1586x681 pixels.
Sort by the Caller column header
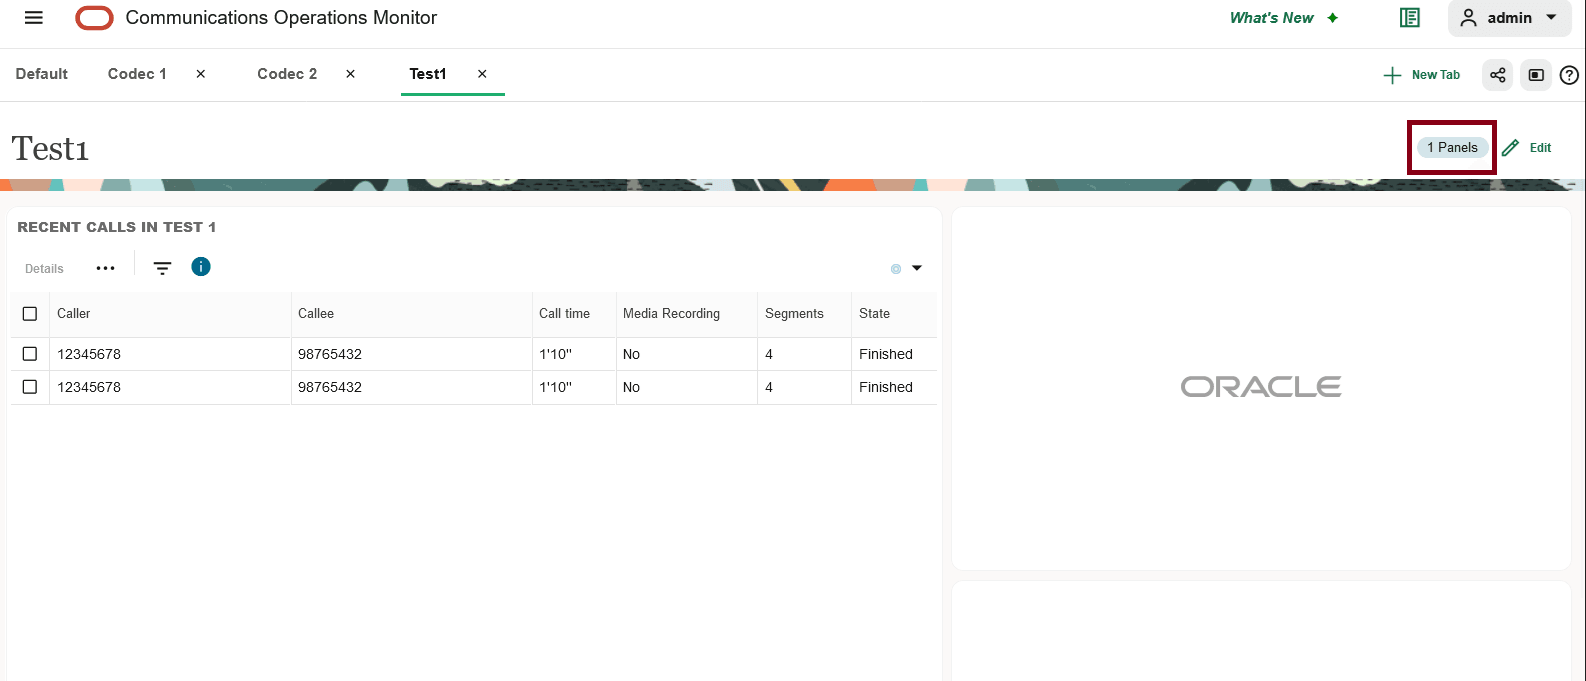(73, 314)
